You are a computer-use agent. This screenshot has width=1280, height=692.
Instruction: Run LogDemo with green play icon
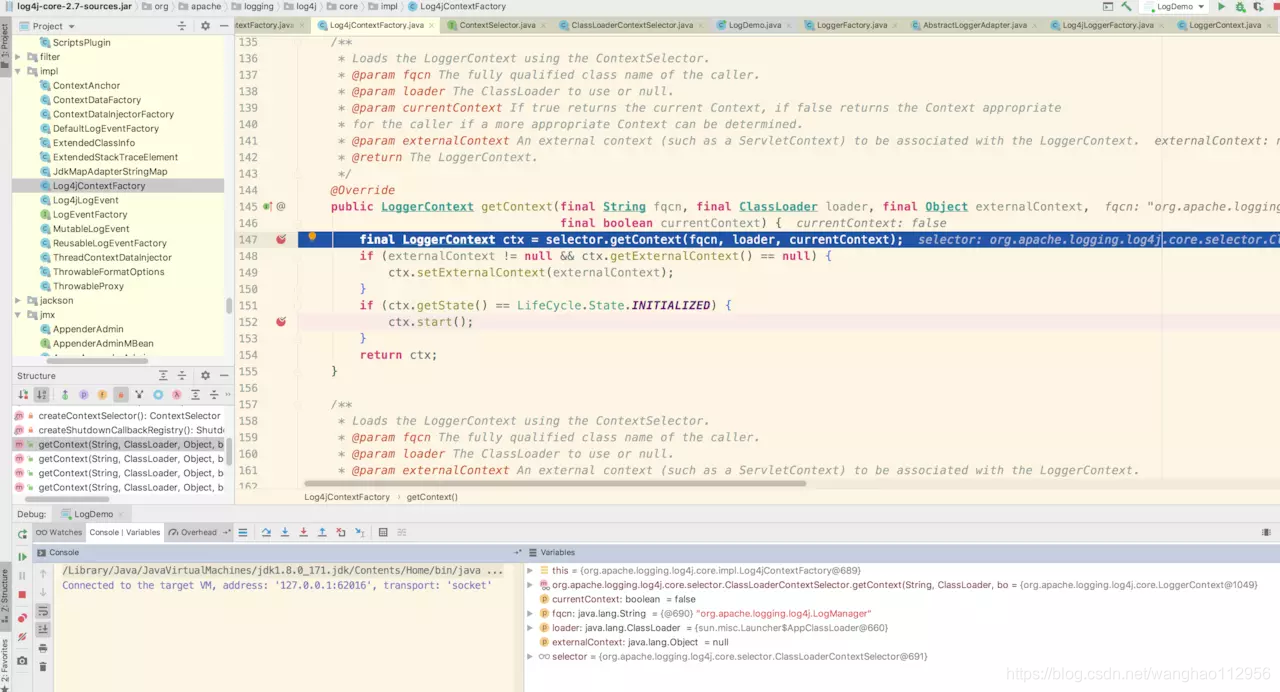click(1221, 7)
